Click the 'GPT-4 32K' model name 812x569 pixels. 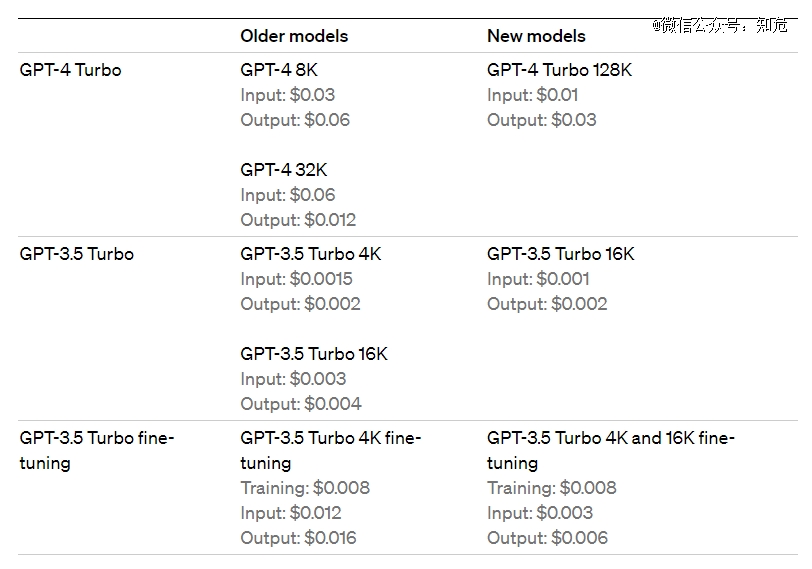[x=284, y=170]
